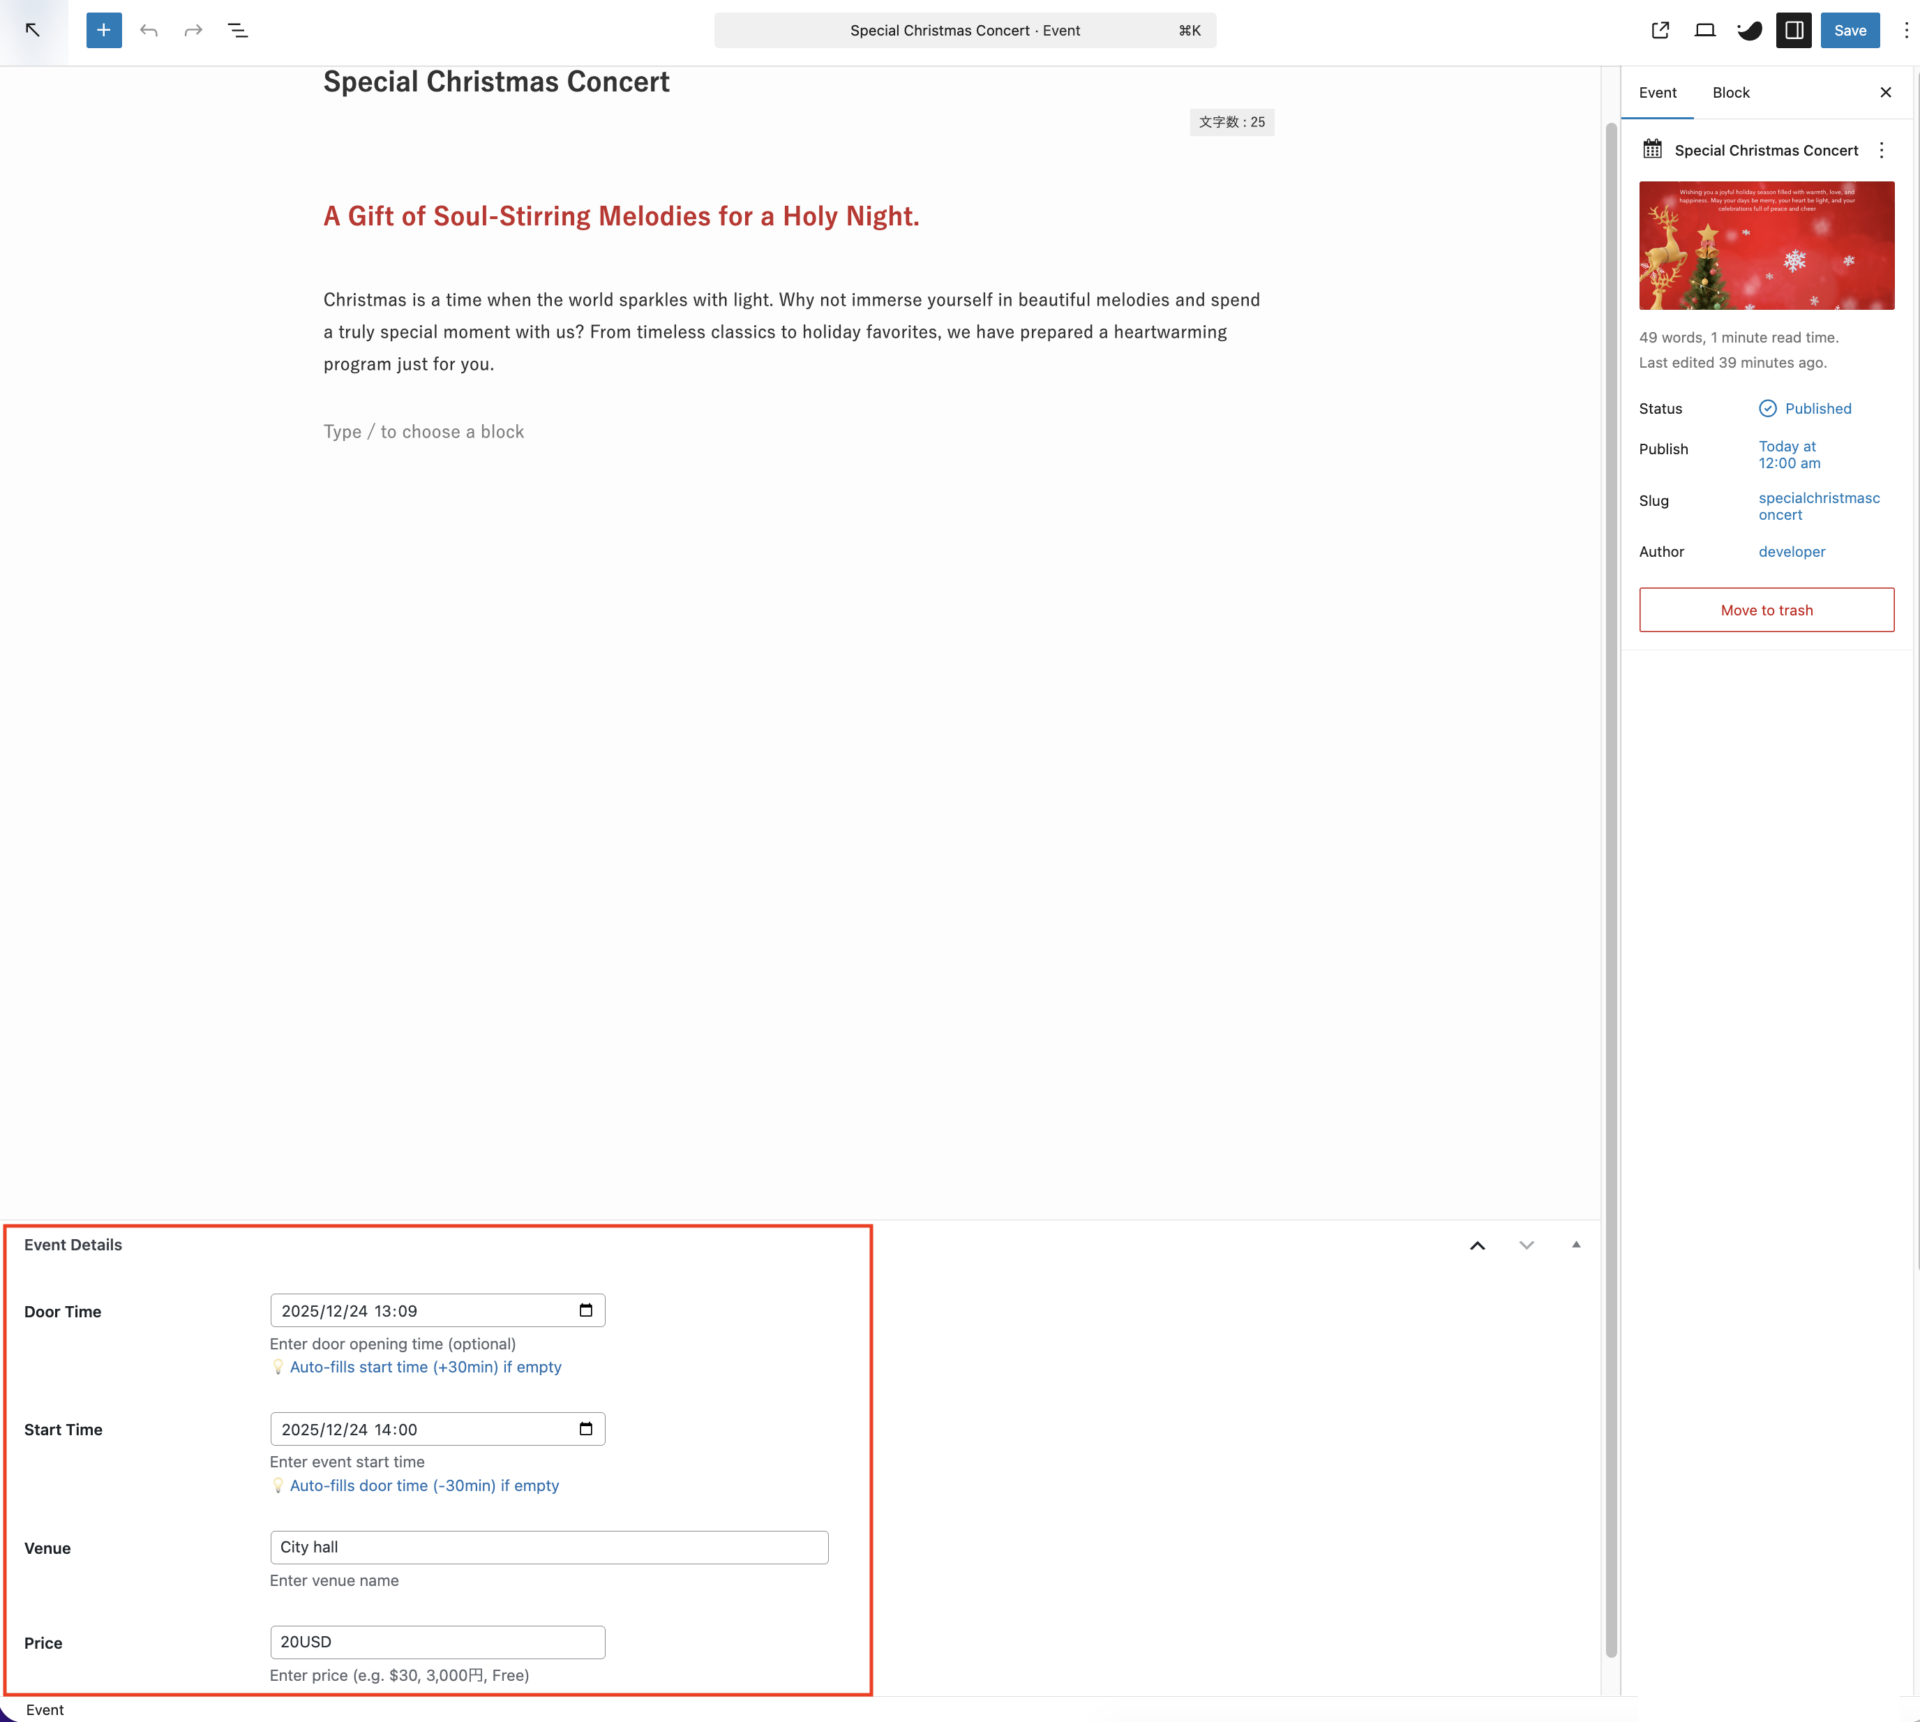The image size is (1920, 1722).
Task: Select the Event sidebar tab
Action: click(x=1657, y=92)
